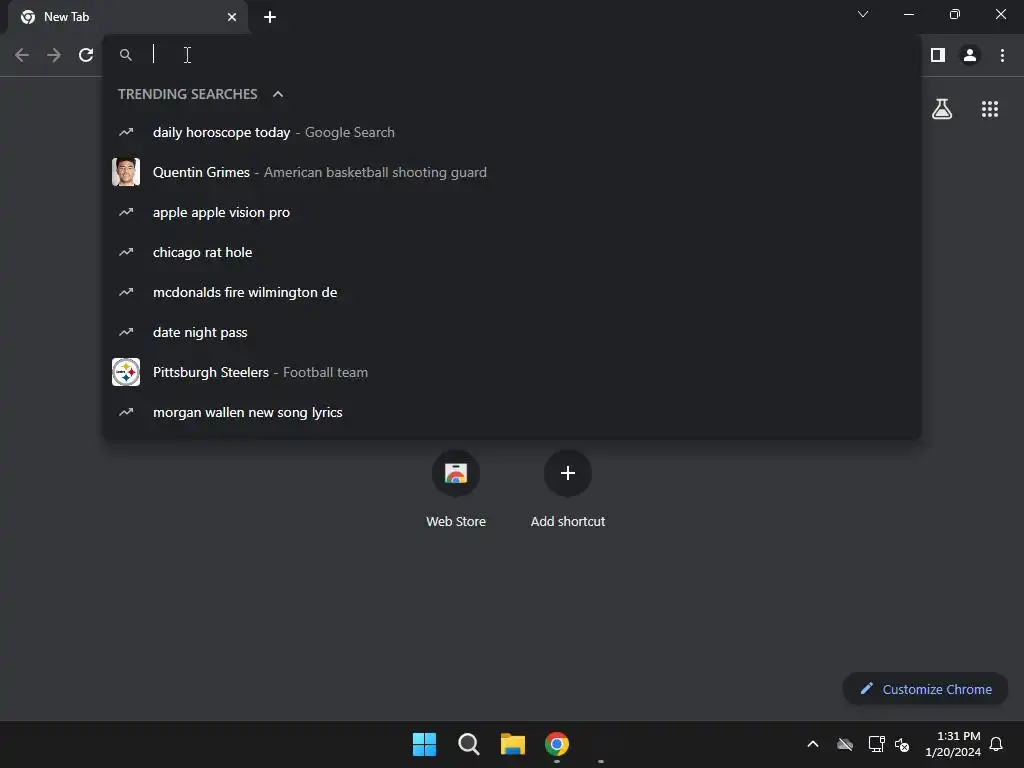Restore down the Chrome window

click(x=955, y=14)
